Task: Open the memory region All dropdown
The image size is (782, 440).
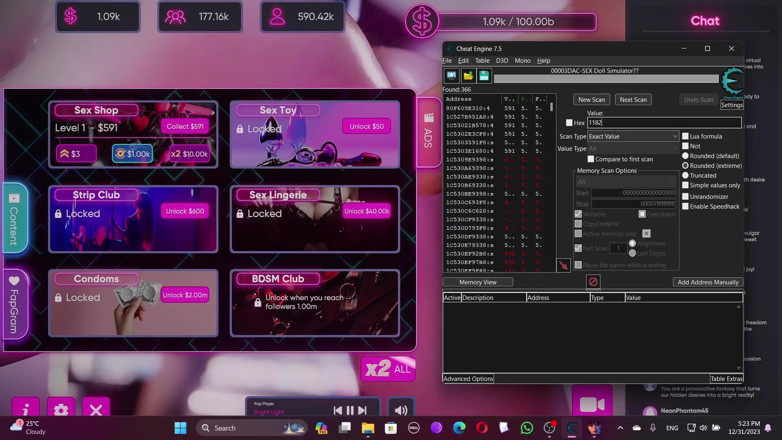Action: 626,182
